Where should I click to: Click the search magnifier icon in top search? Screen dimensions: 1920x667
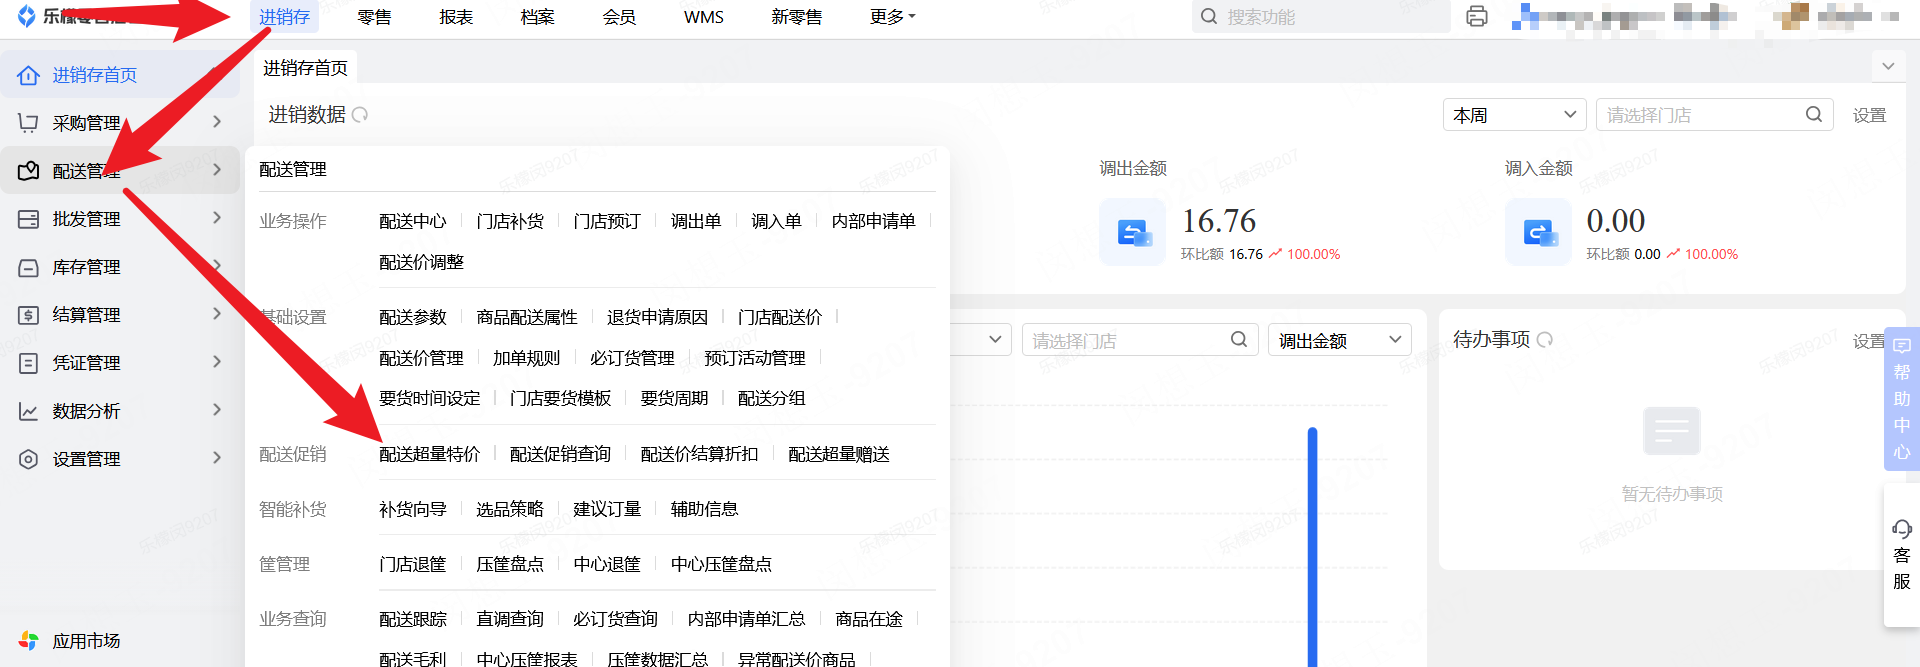[1209, 17]
